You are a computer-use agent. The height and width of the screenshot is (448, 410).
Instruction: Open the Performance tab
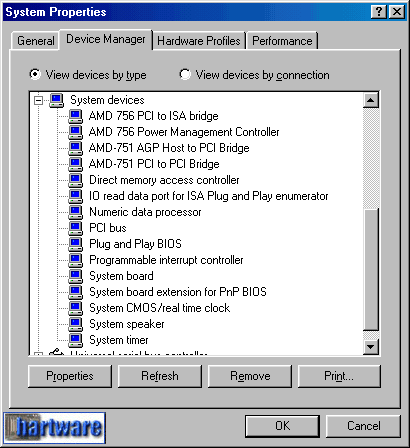click(x=282, y=41)
